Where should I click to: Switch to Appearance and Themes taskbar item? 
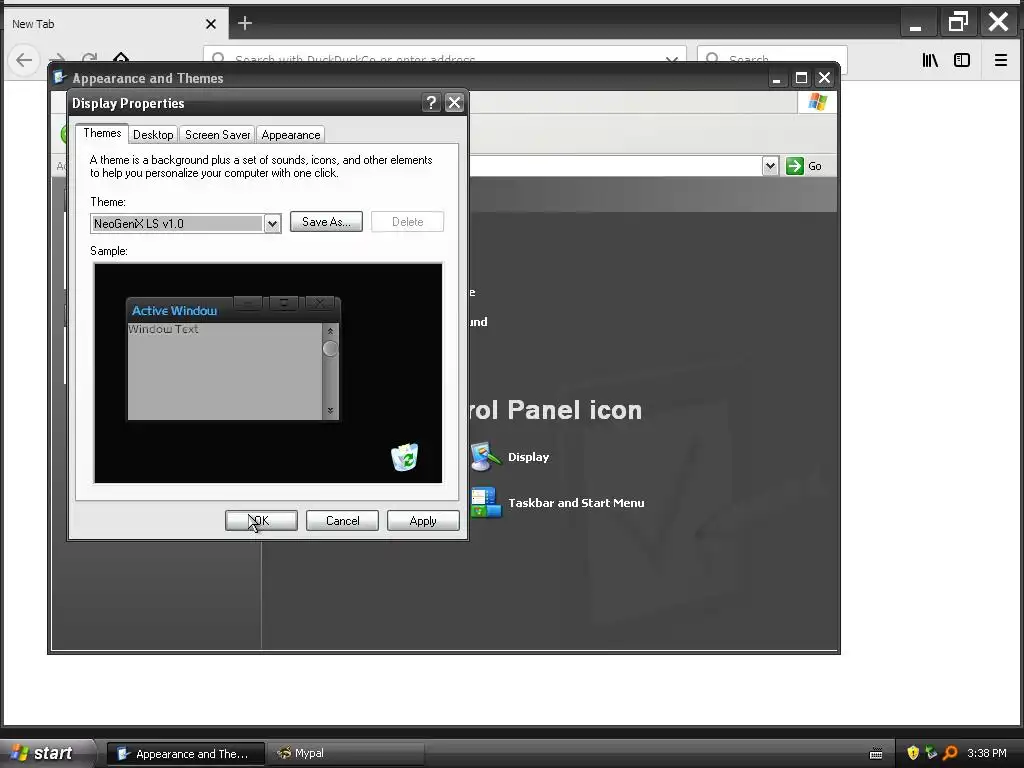(185, 754)
